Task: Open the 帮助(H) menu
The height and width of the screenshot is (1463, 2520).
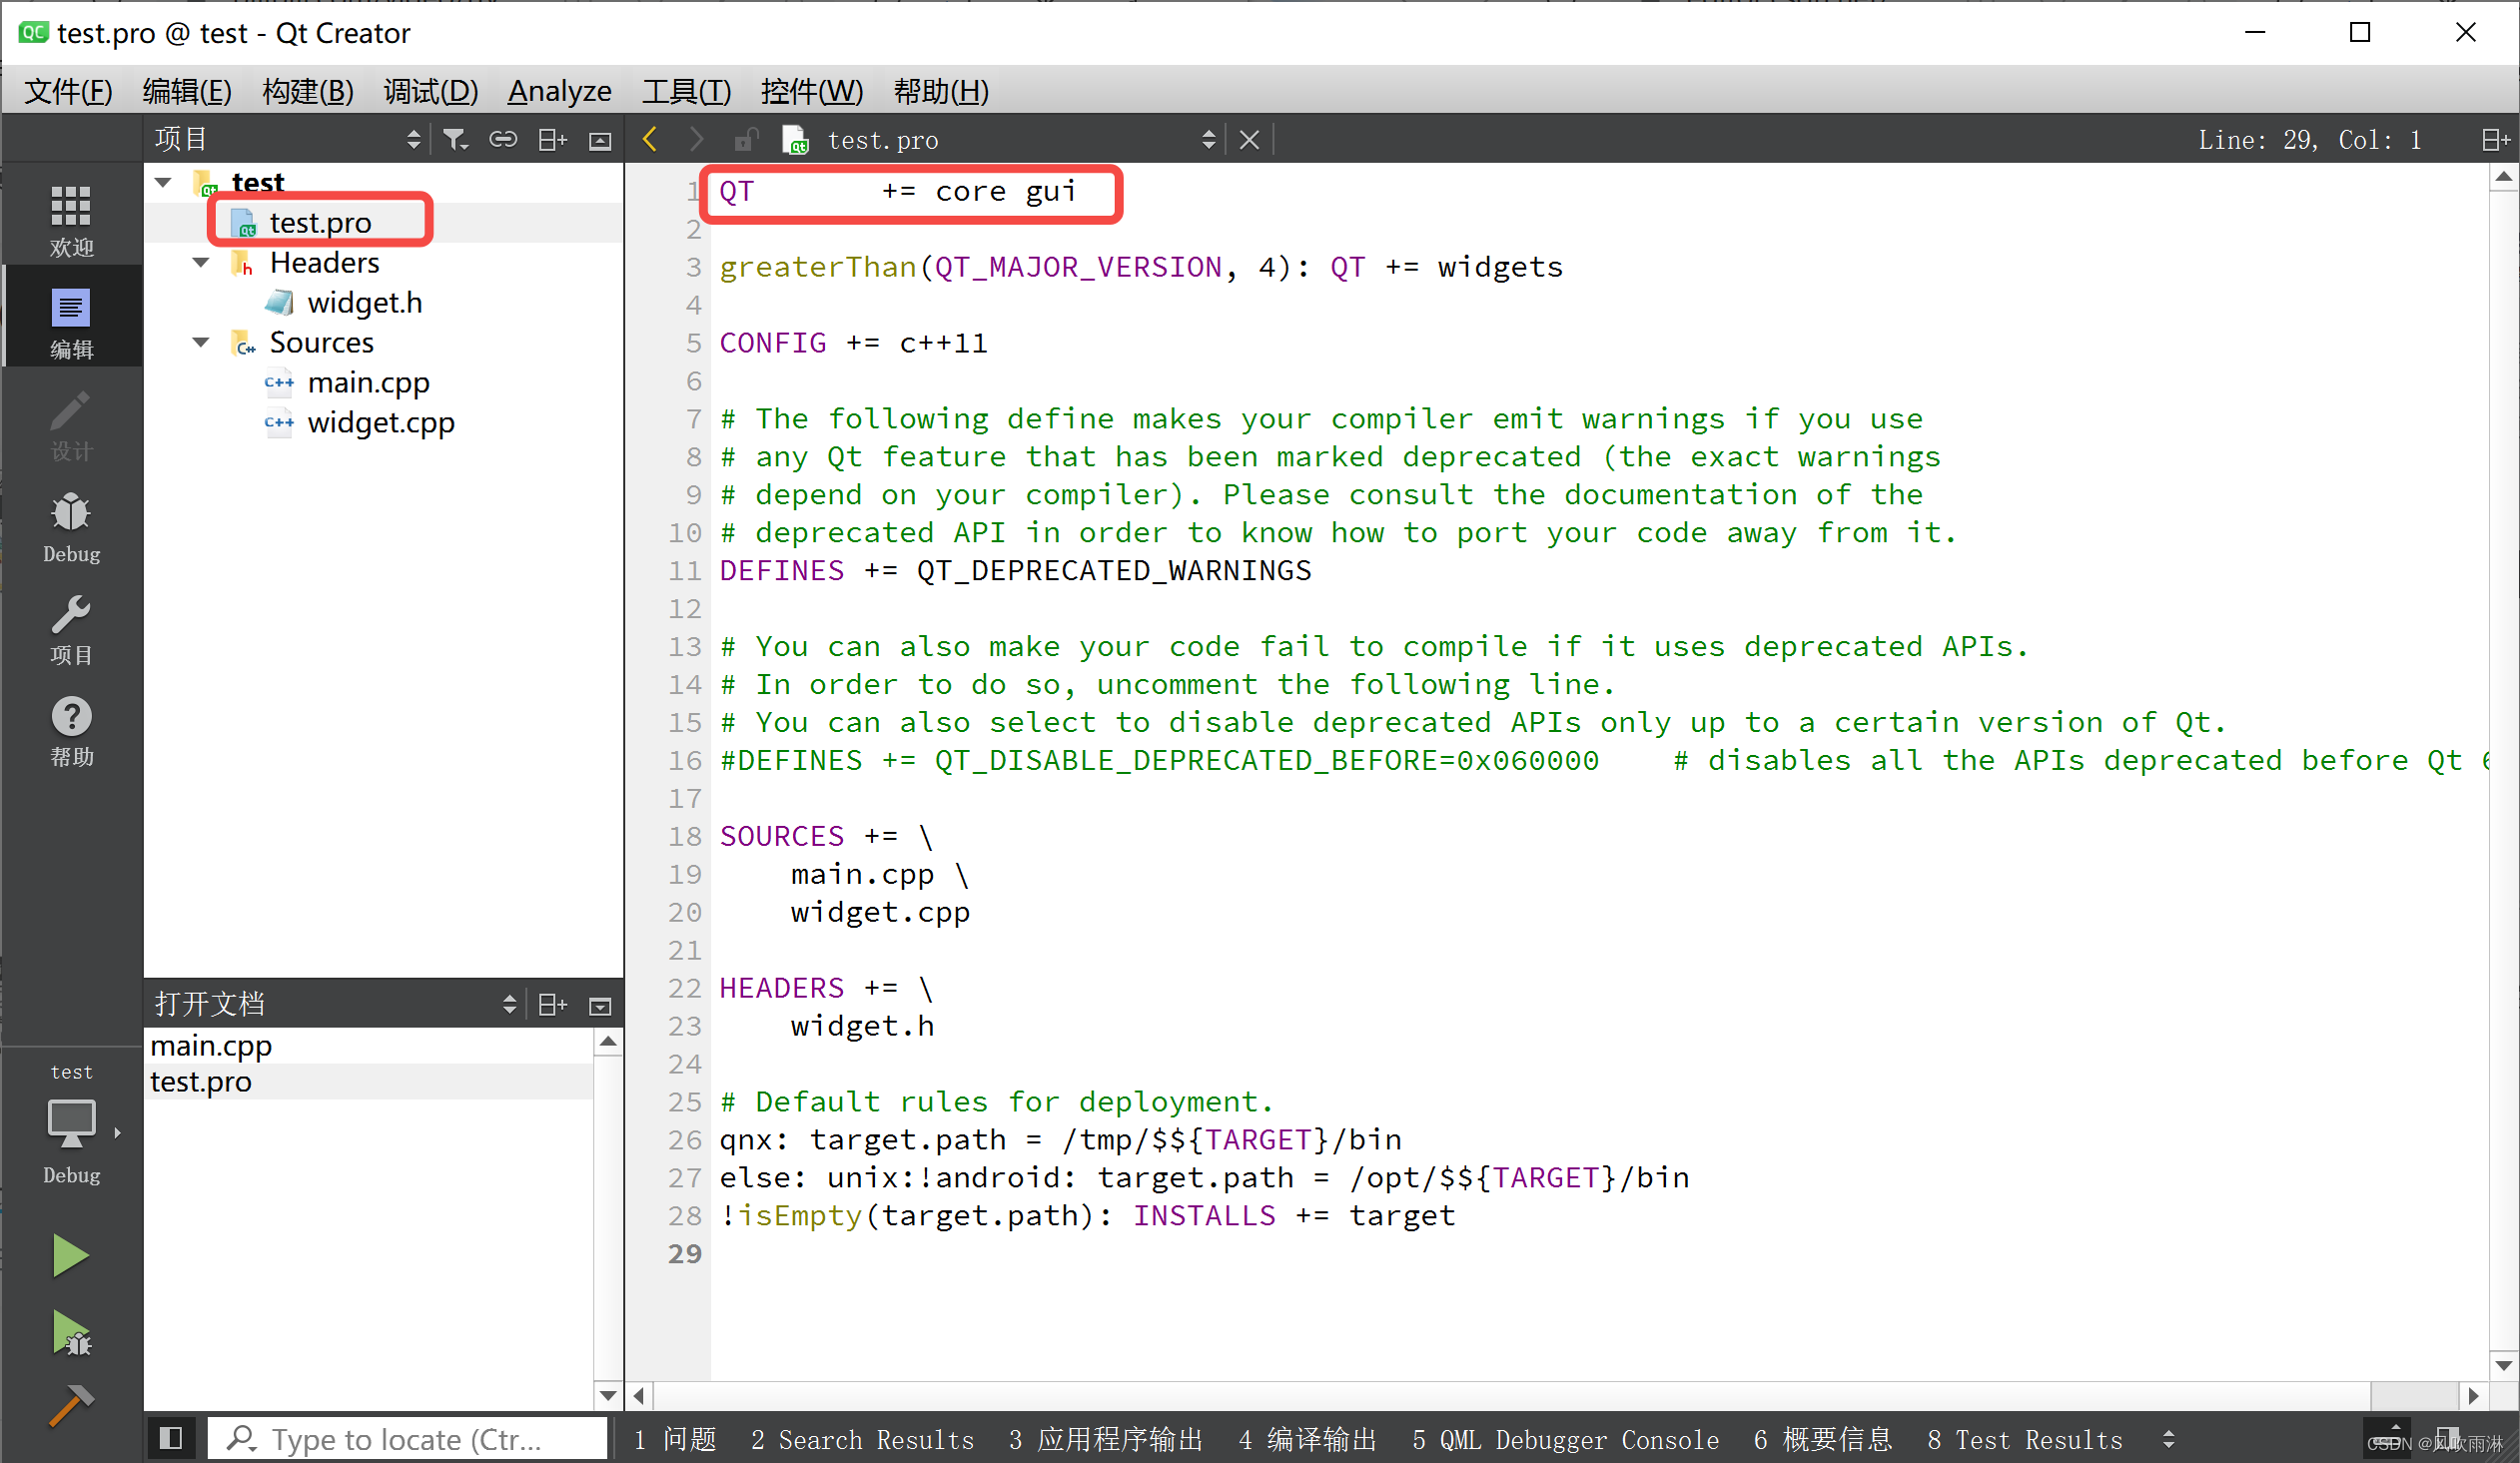Action: [941, 91]
